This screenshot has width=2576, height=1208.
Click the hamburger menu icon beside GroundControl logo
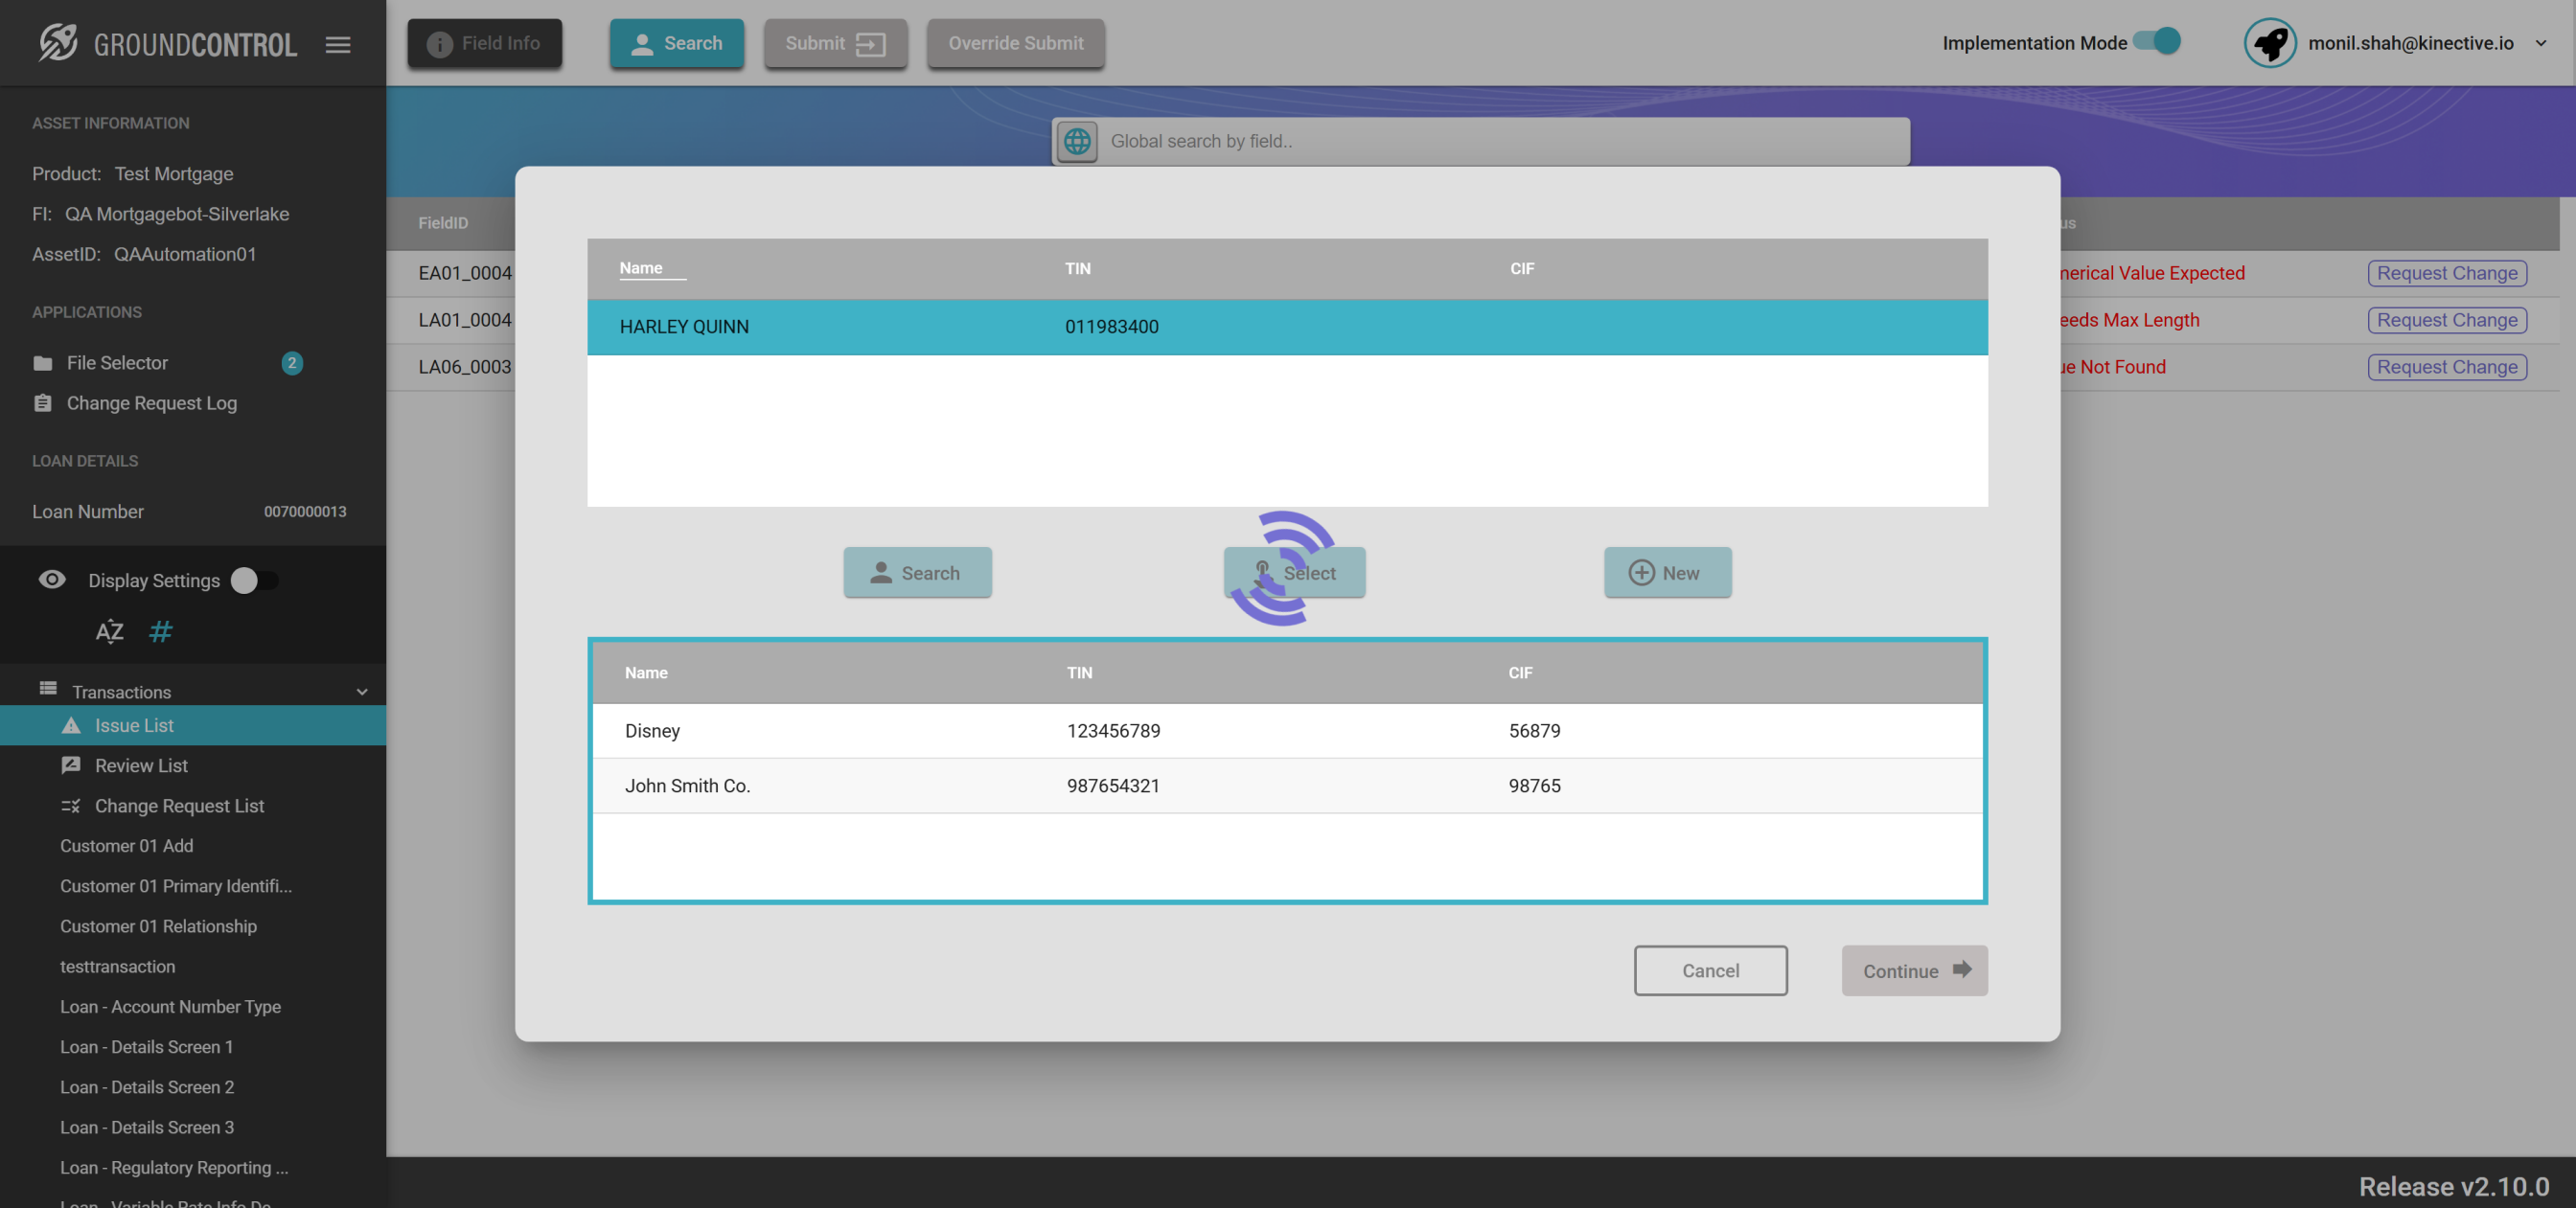coord(338,44)
